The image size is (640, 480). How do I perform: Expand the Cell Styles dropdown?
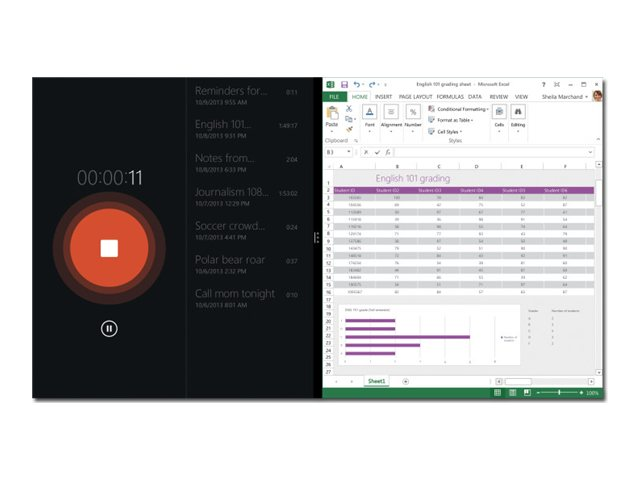pos(448,131)
